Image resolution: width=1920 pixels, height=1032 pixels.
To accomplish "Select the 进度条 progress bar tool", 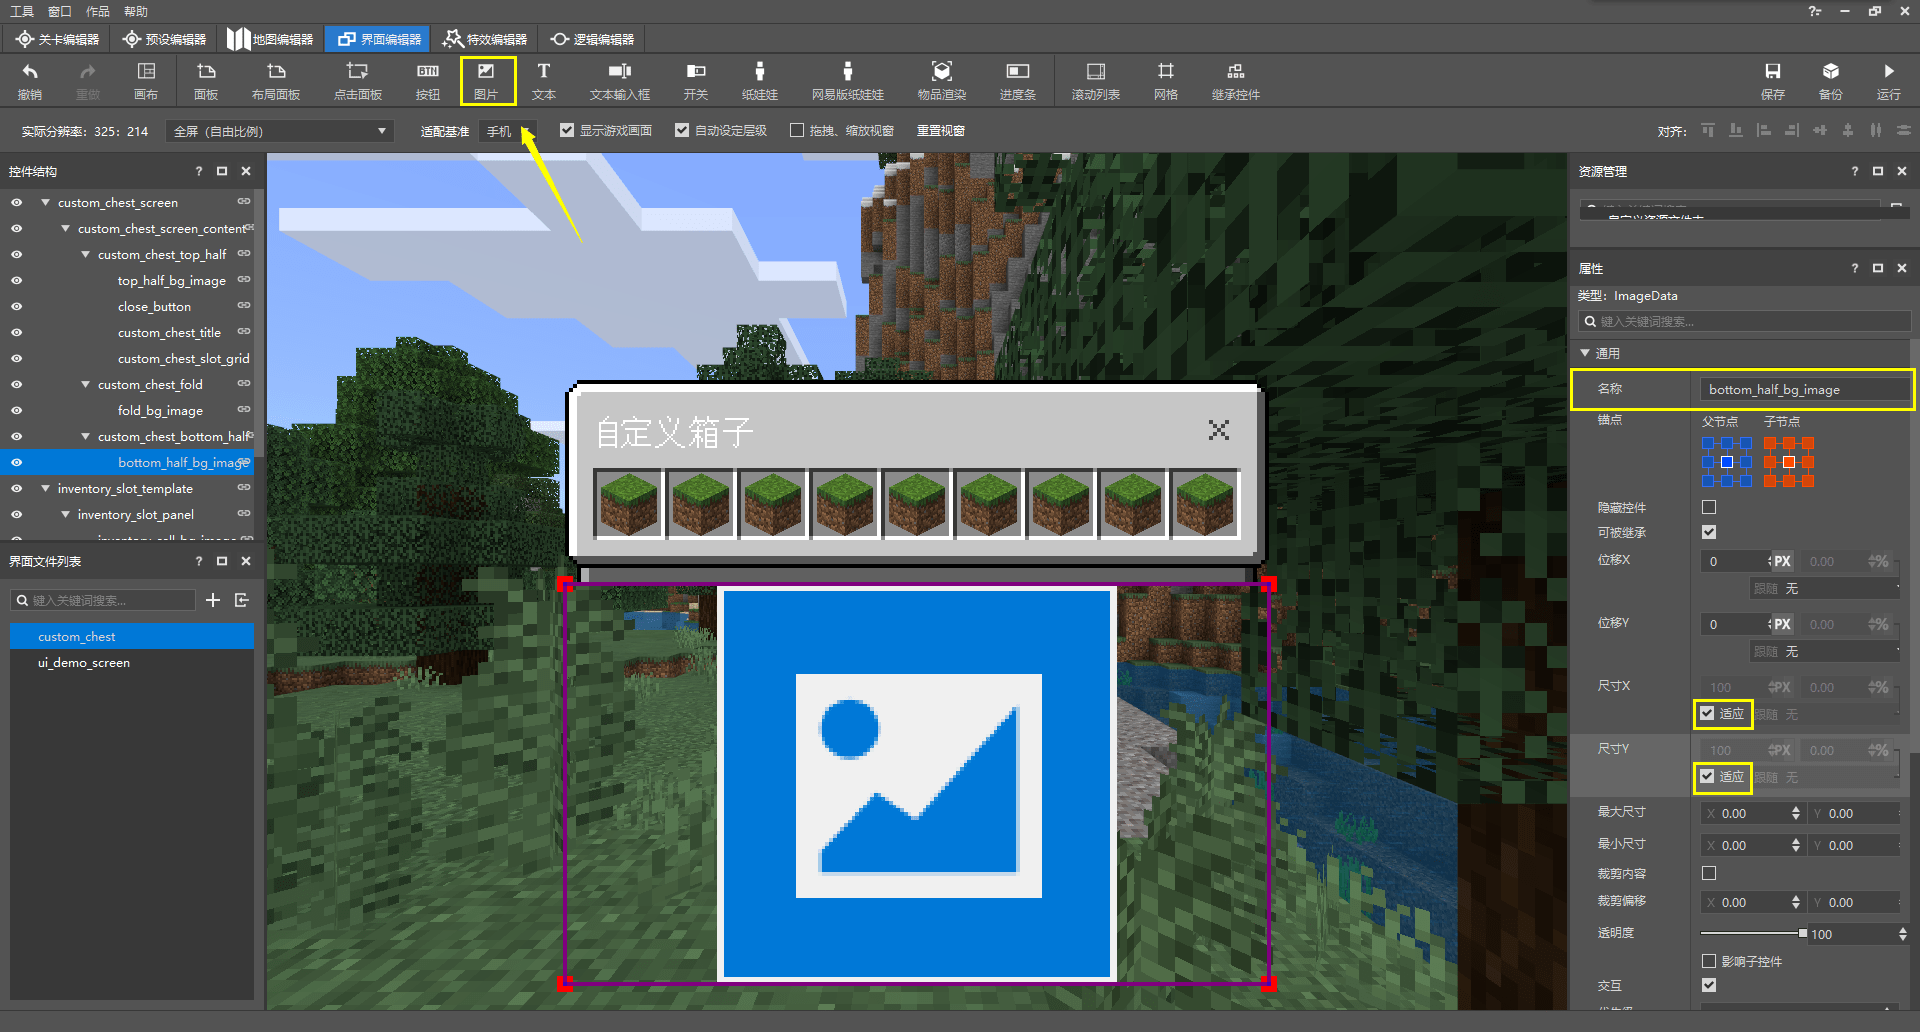I will (x=1018, y=81).
